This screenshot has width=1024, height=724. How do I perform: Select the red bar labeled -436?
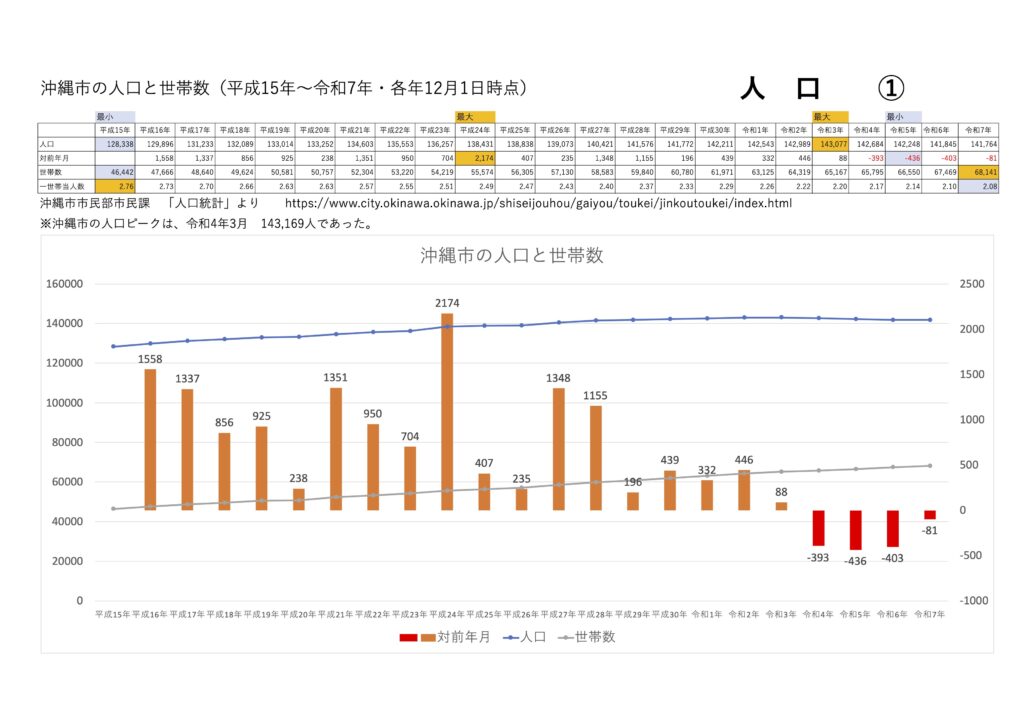click(855, 530)
